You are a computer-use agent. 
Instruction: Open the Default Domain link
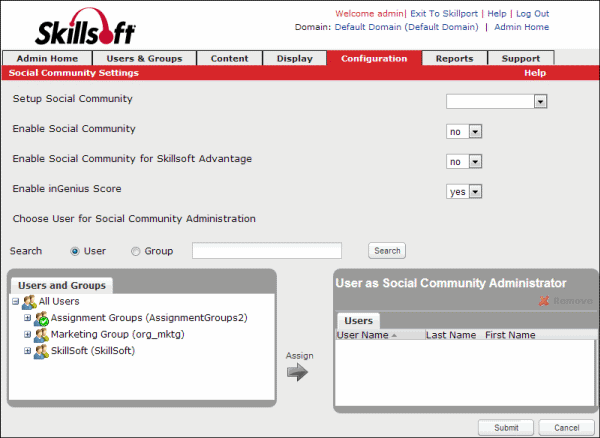coord(406,27)
